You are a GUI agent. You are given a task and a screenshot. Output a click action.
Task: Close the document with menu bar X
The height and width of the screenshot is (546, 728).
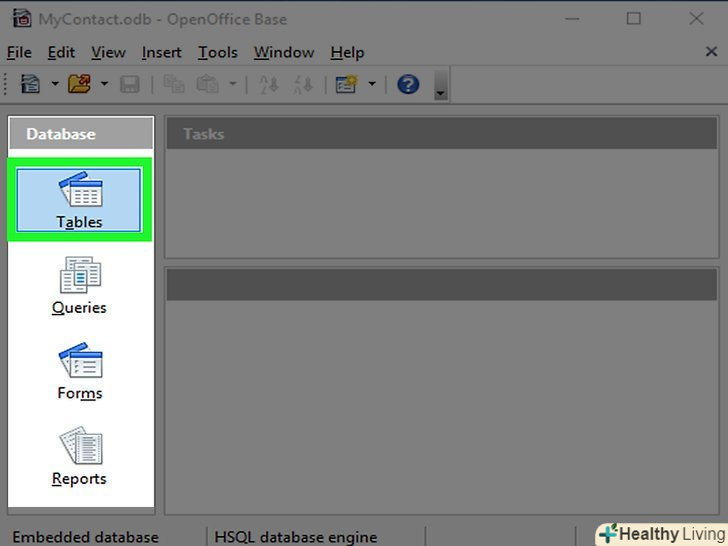(x=711, y=52)
